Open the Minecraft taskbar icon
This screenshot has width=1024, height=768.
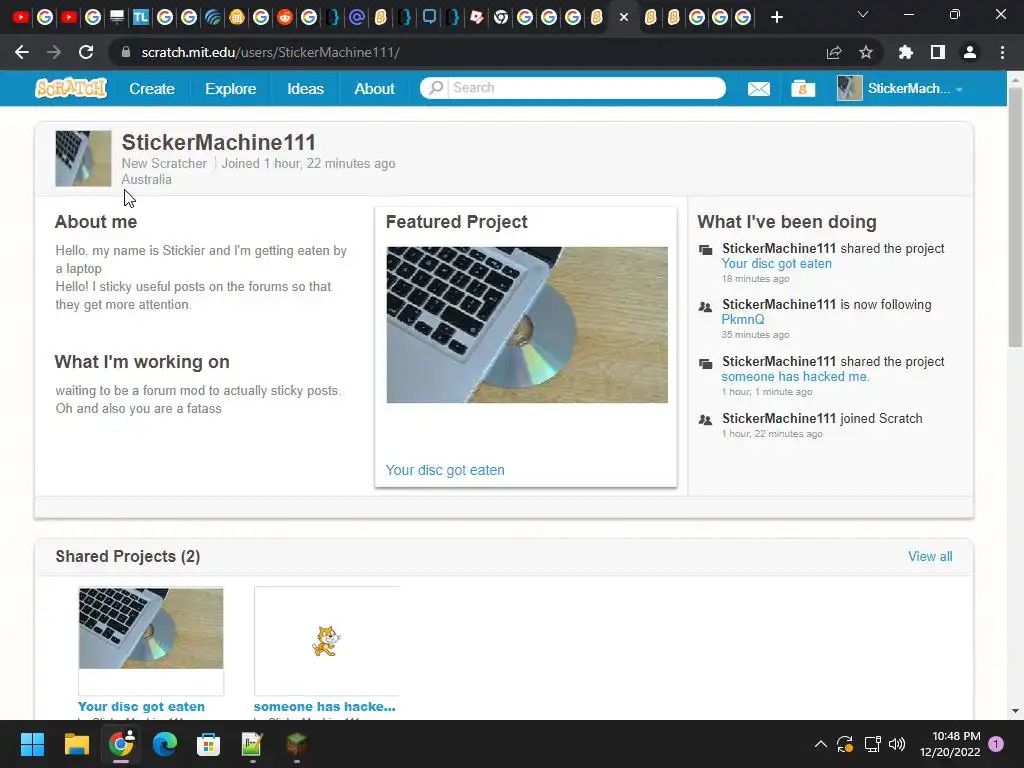(296, 744)
